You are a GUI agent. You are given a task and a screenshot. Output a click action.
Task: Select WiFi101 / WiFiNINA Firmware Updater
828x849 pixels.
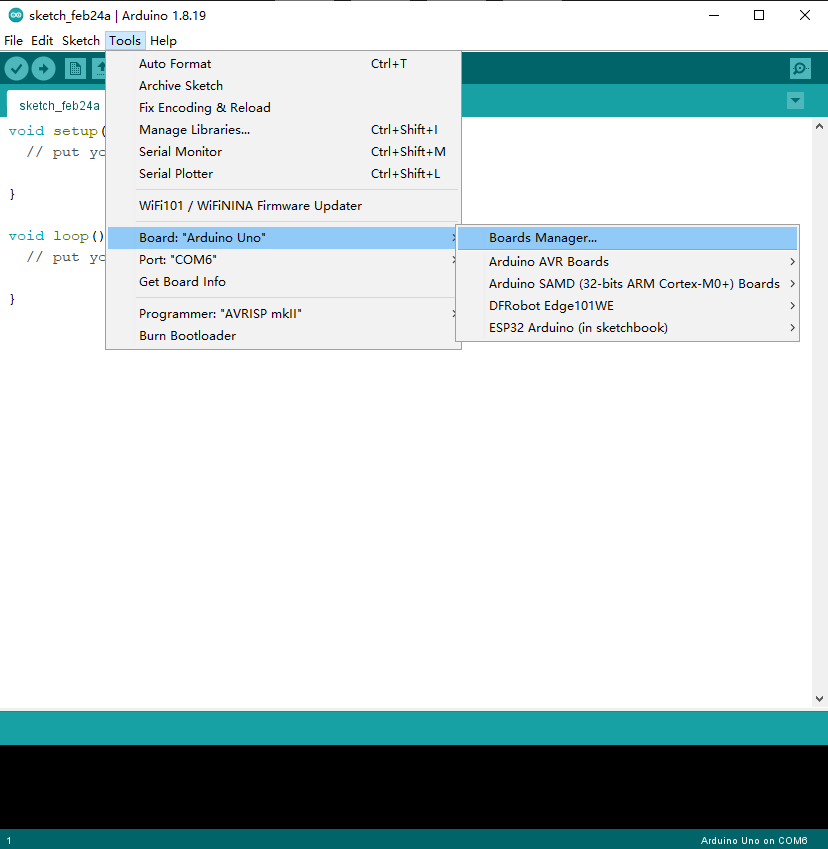pyautogui.click(x=283, y=206)
